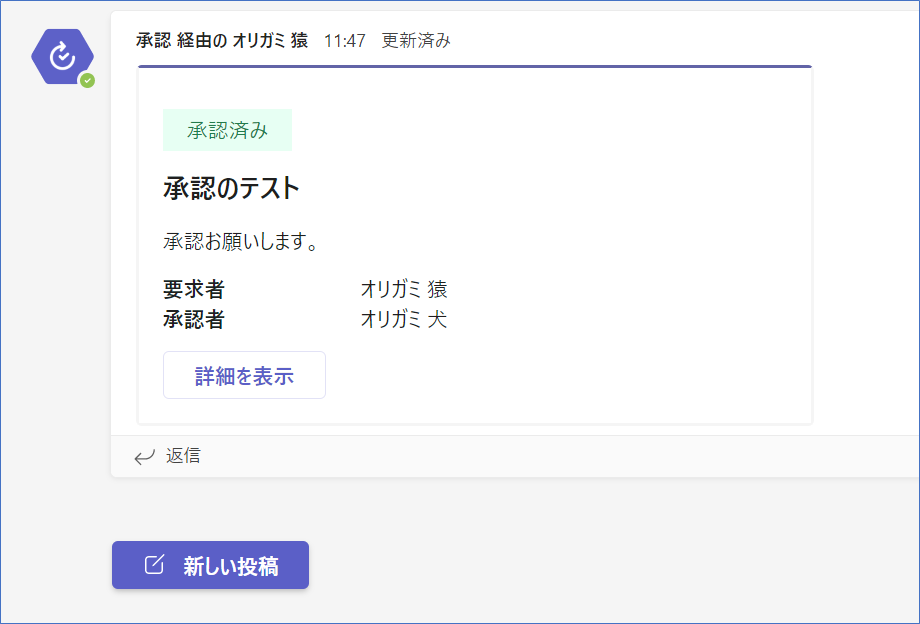The image size is (920, 624).
Task: Click the 要求者 field label
Action: (194, 290)
